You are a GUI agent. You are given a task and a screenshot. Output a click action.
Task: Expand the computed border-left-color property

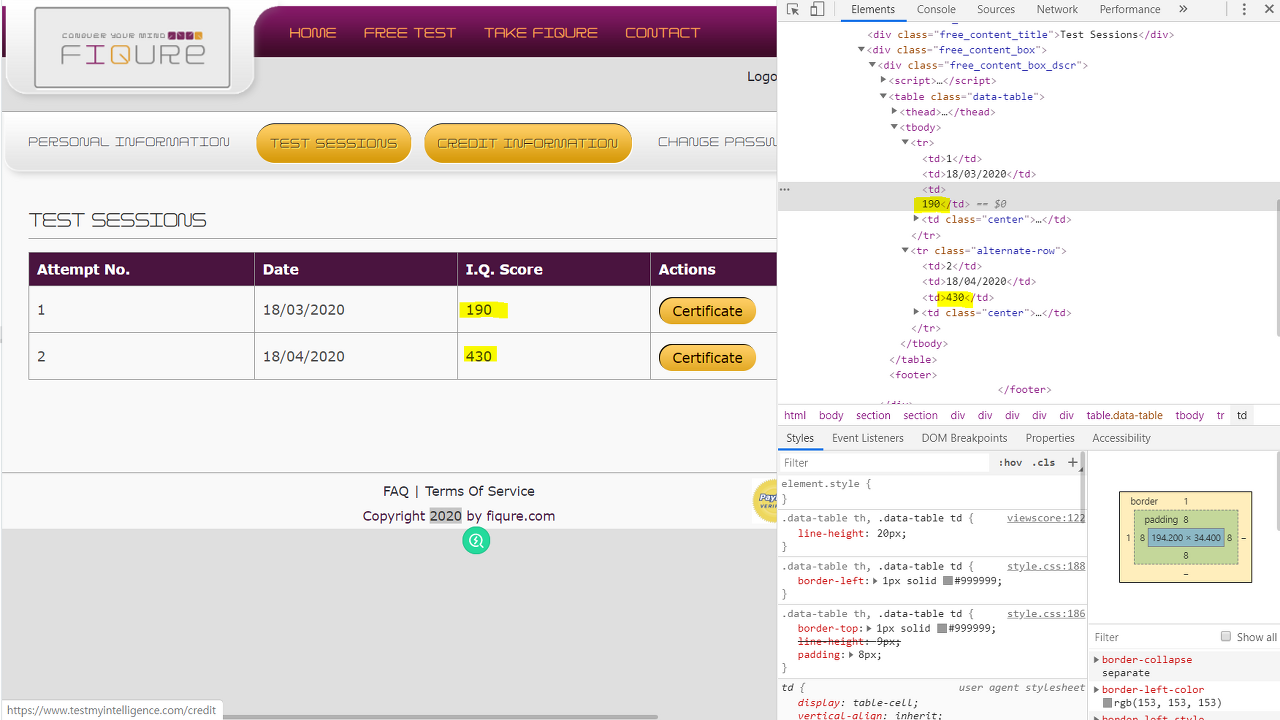1097,690
